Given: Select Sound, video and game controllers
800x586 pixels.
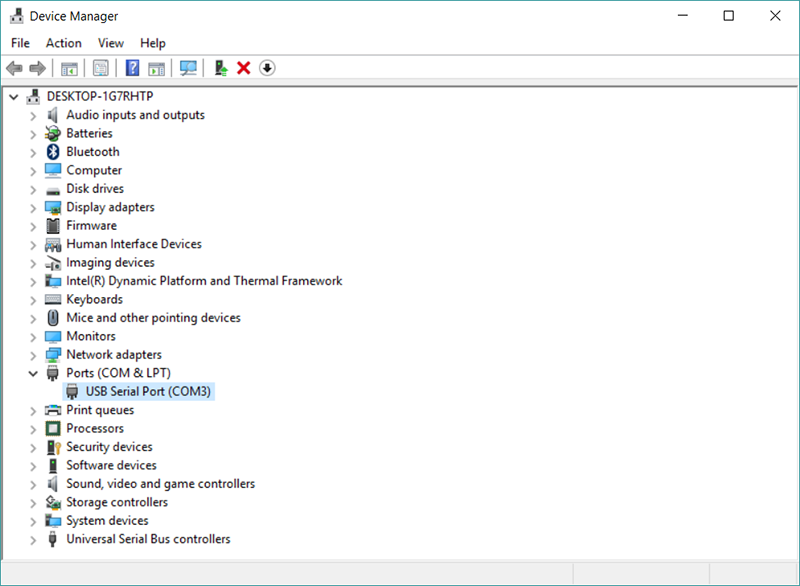Looking at the screenshot, I should pos(160,484).
